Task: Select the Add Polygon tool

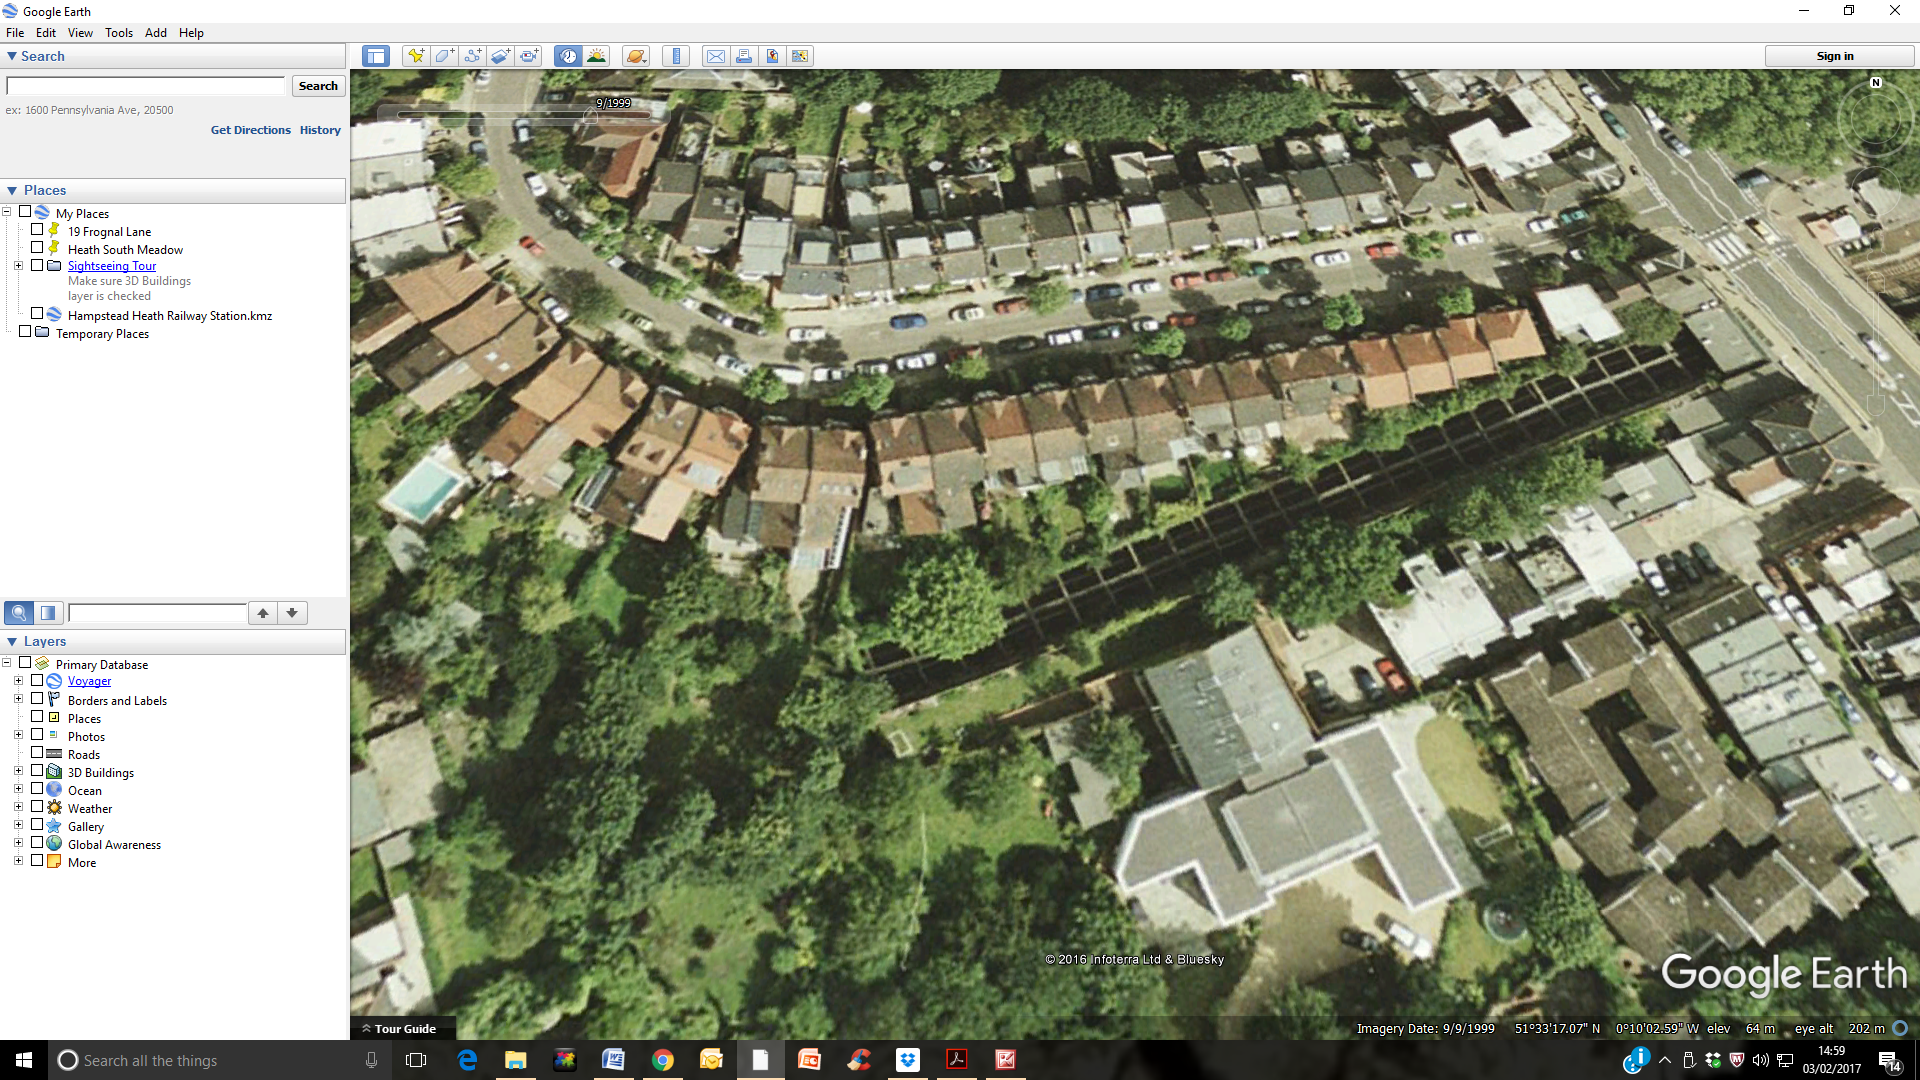Action: click(444, 56)
